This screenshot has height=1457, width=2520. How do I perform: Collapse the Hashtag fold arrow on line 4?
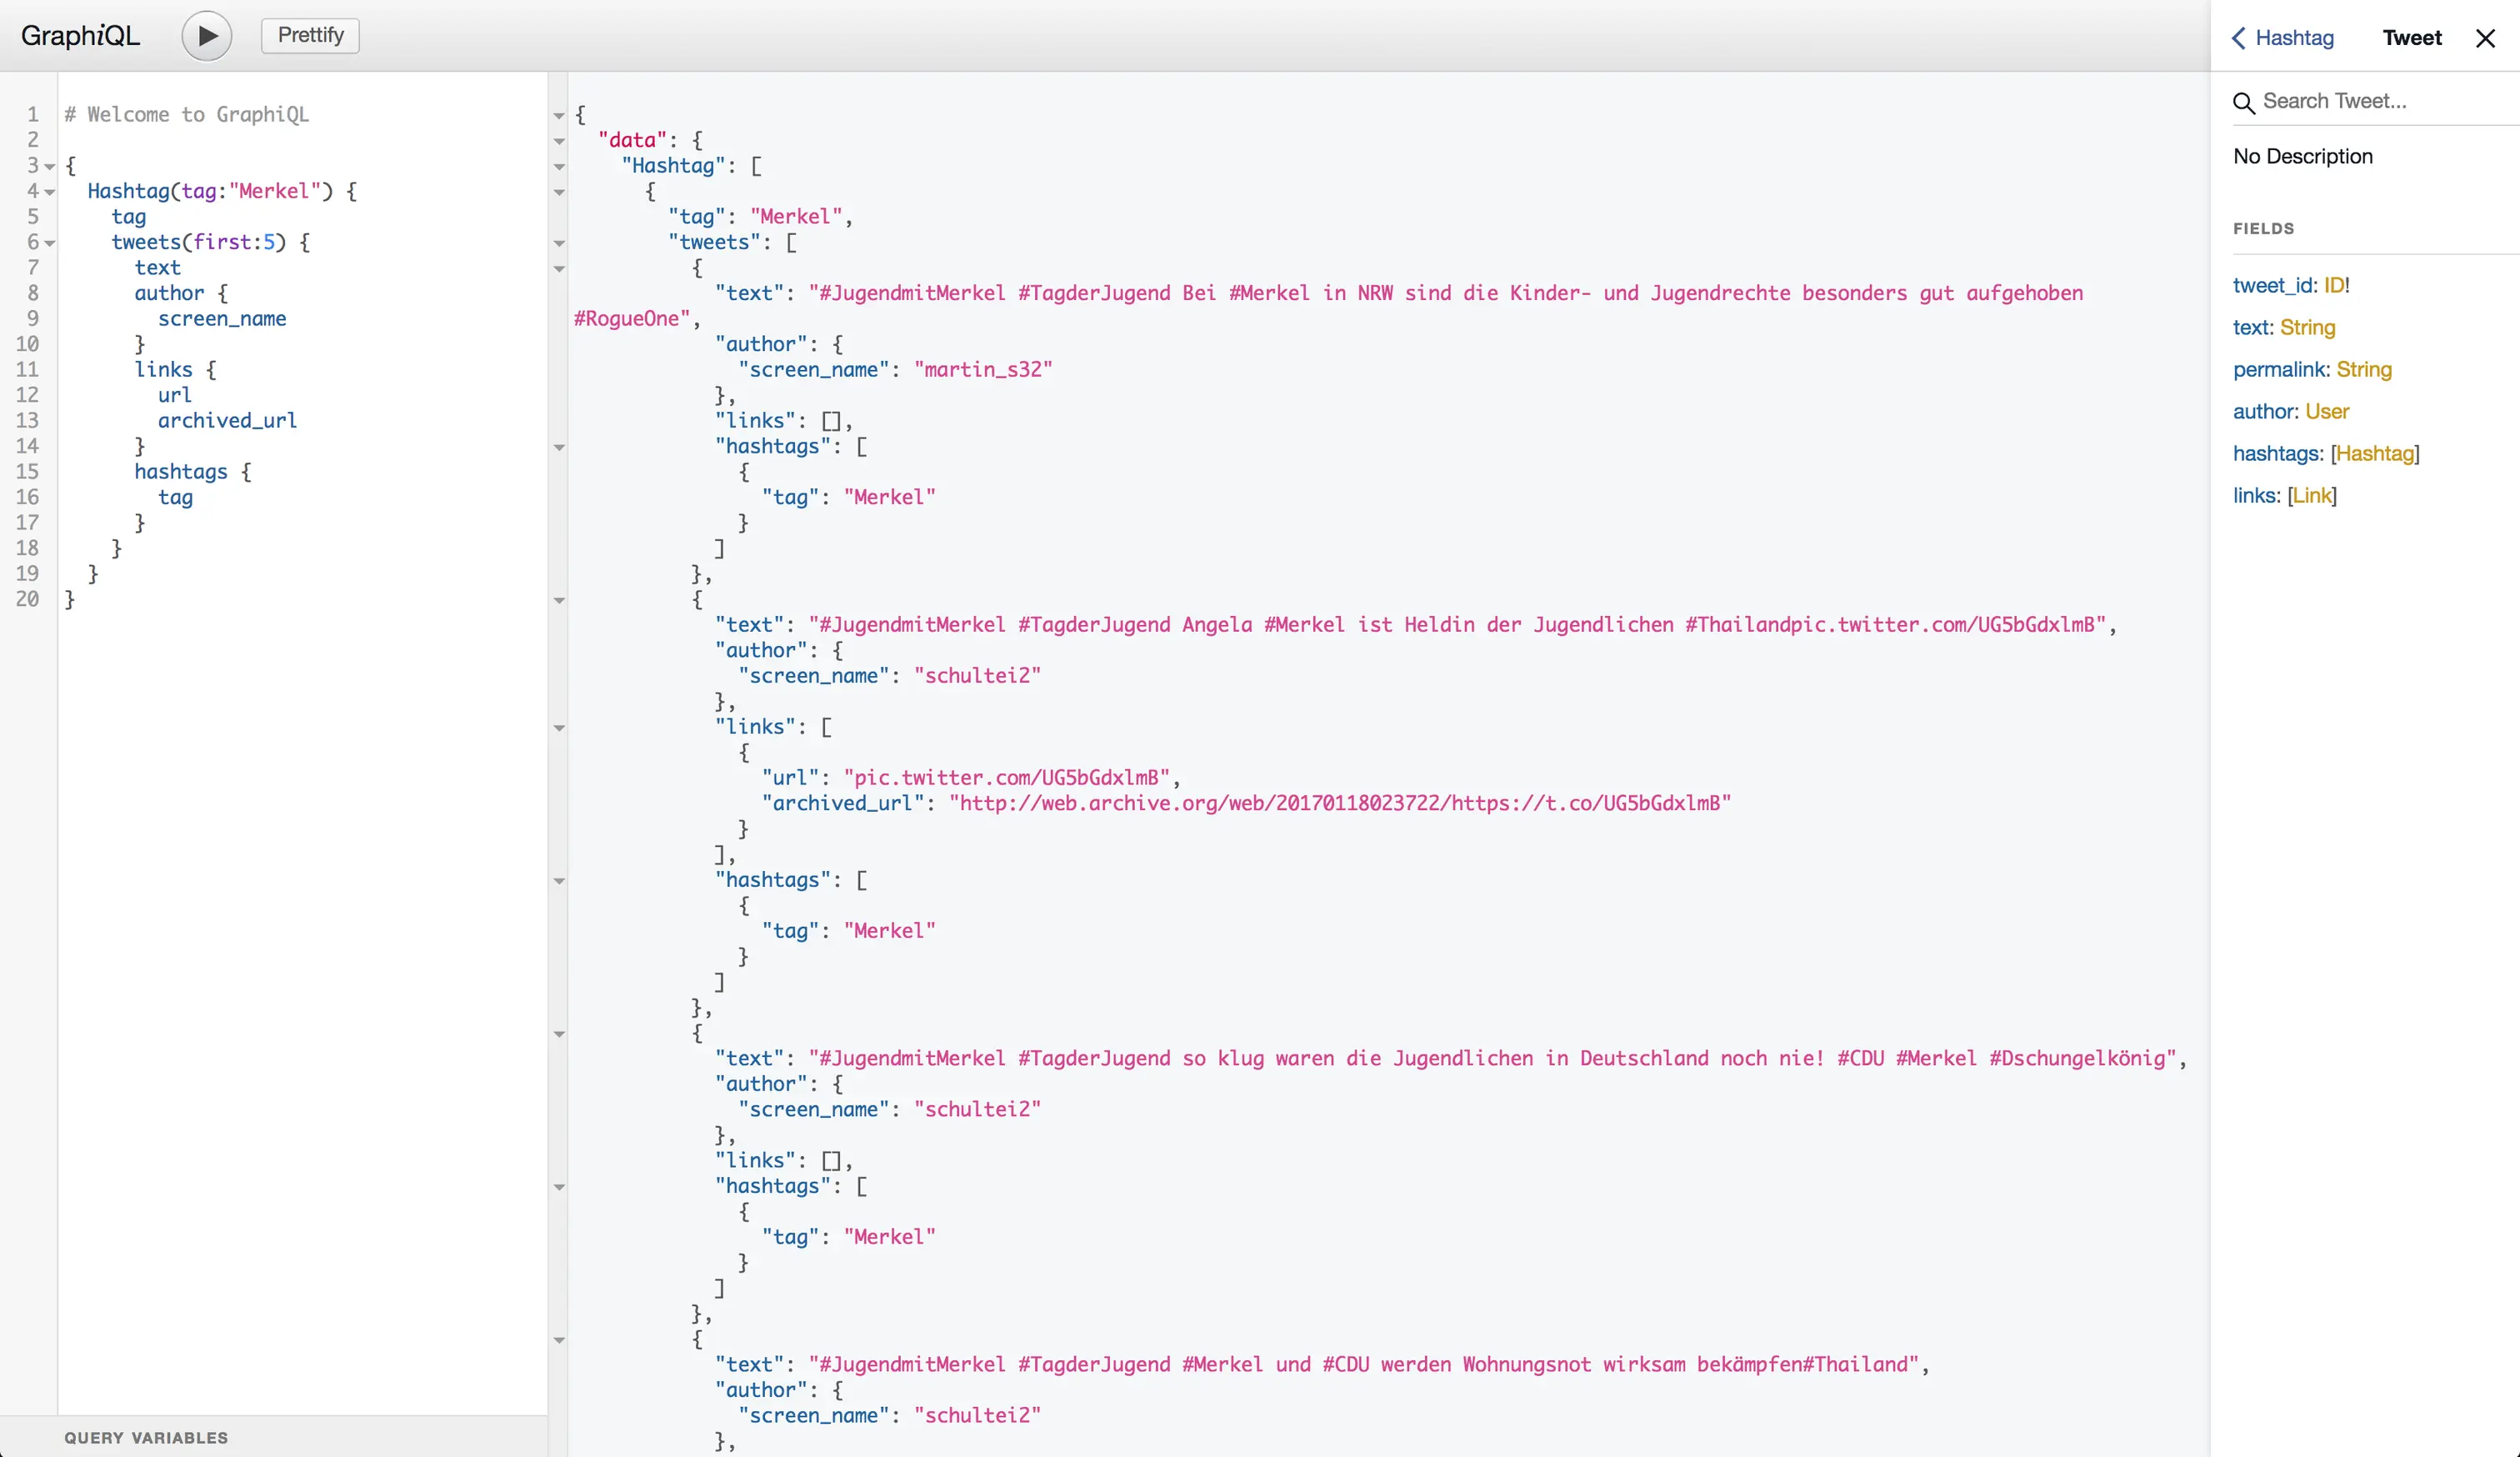coord(49,192)
